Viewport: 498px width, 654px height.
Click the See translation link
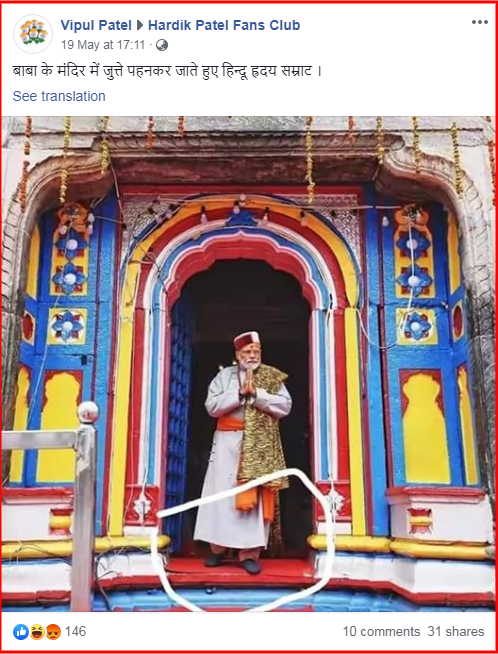[x=59, y=96]
